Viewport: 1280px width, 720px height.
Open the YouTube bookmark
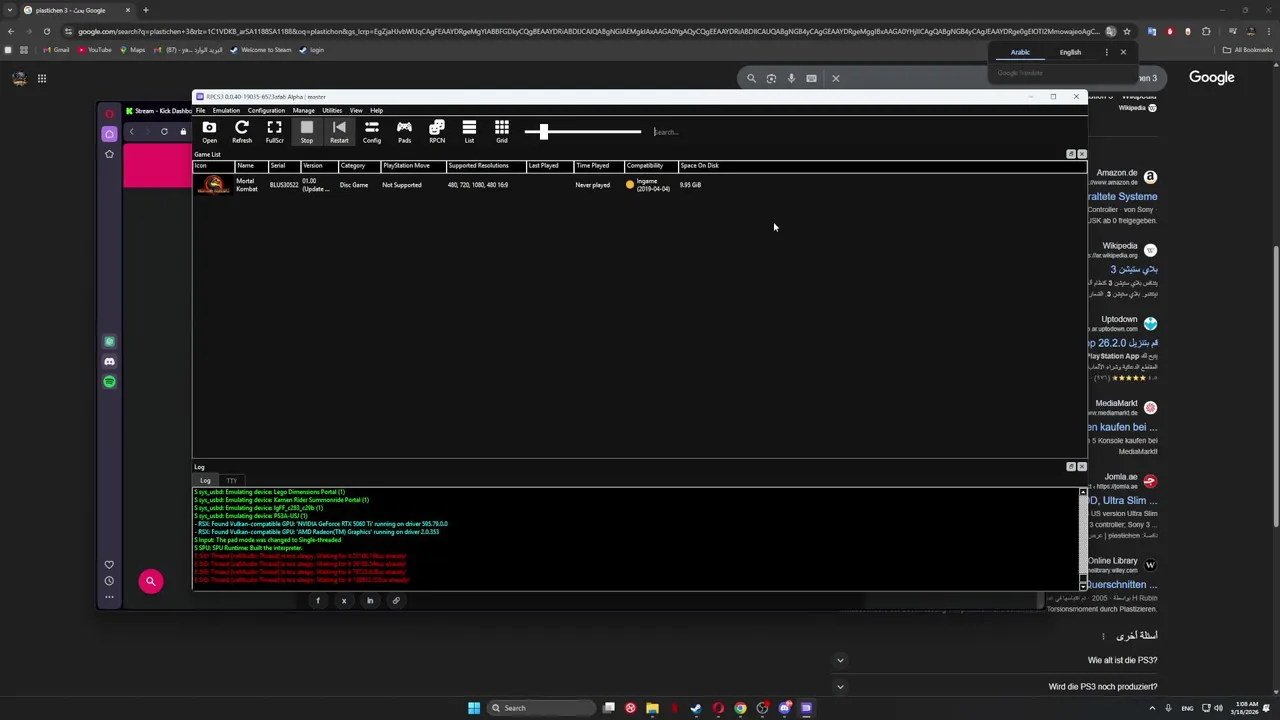point(95,50)
